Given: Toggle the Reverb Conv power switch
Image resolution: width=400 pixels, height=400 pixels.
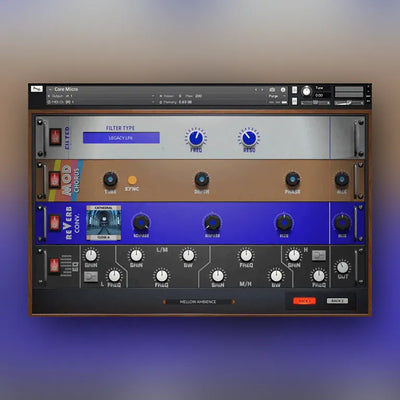Looking at the screenshot, I should pyautogui.click(x=55, y=222).
